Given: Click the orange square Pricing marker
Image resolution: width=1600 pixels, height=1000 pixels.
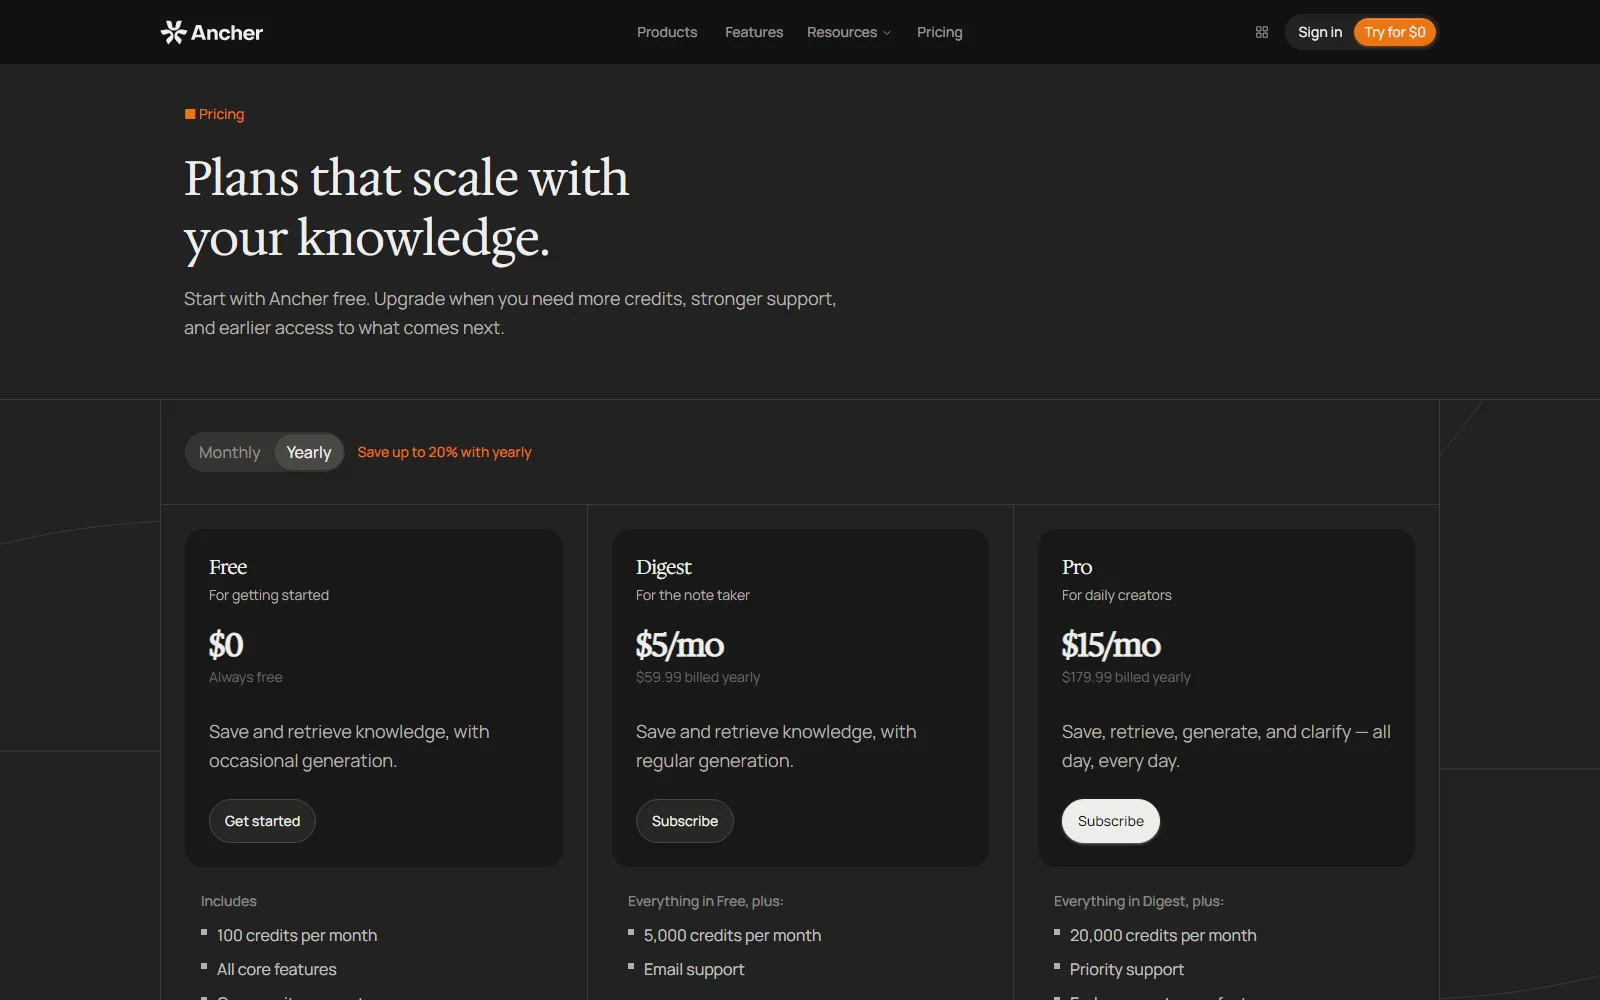Looking at the screenshot, I should [x=190, y=114].
